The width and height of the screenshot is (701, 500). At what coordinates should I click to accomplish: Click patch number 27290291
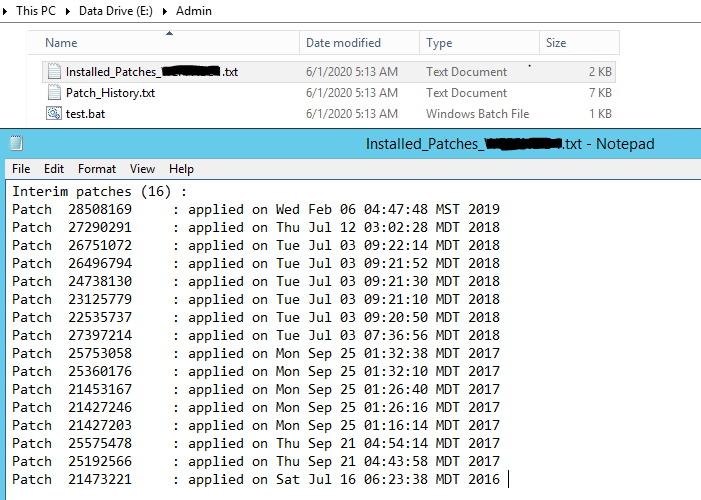pos(100,227)
